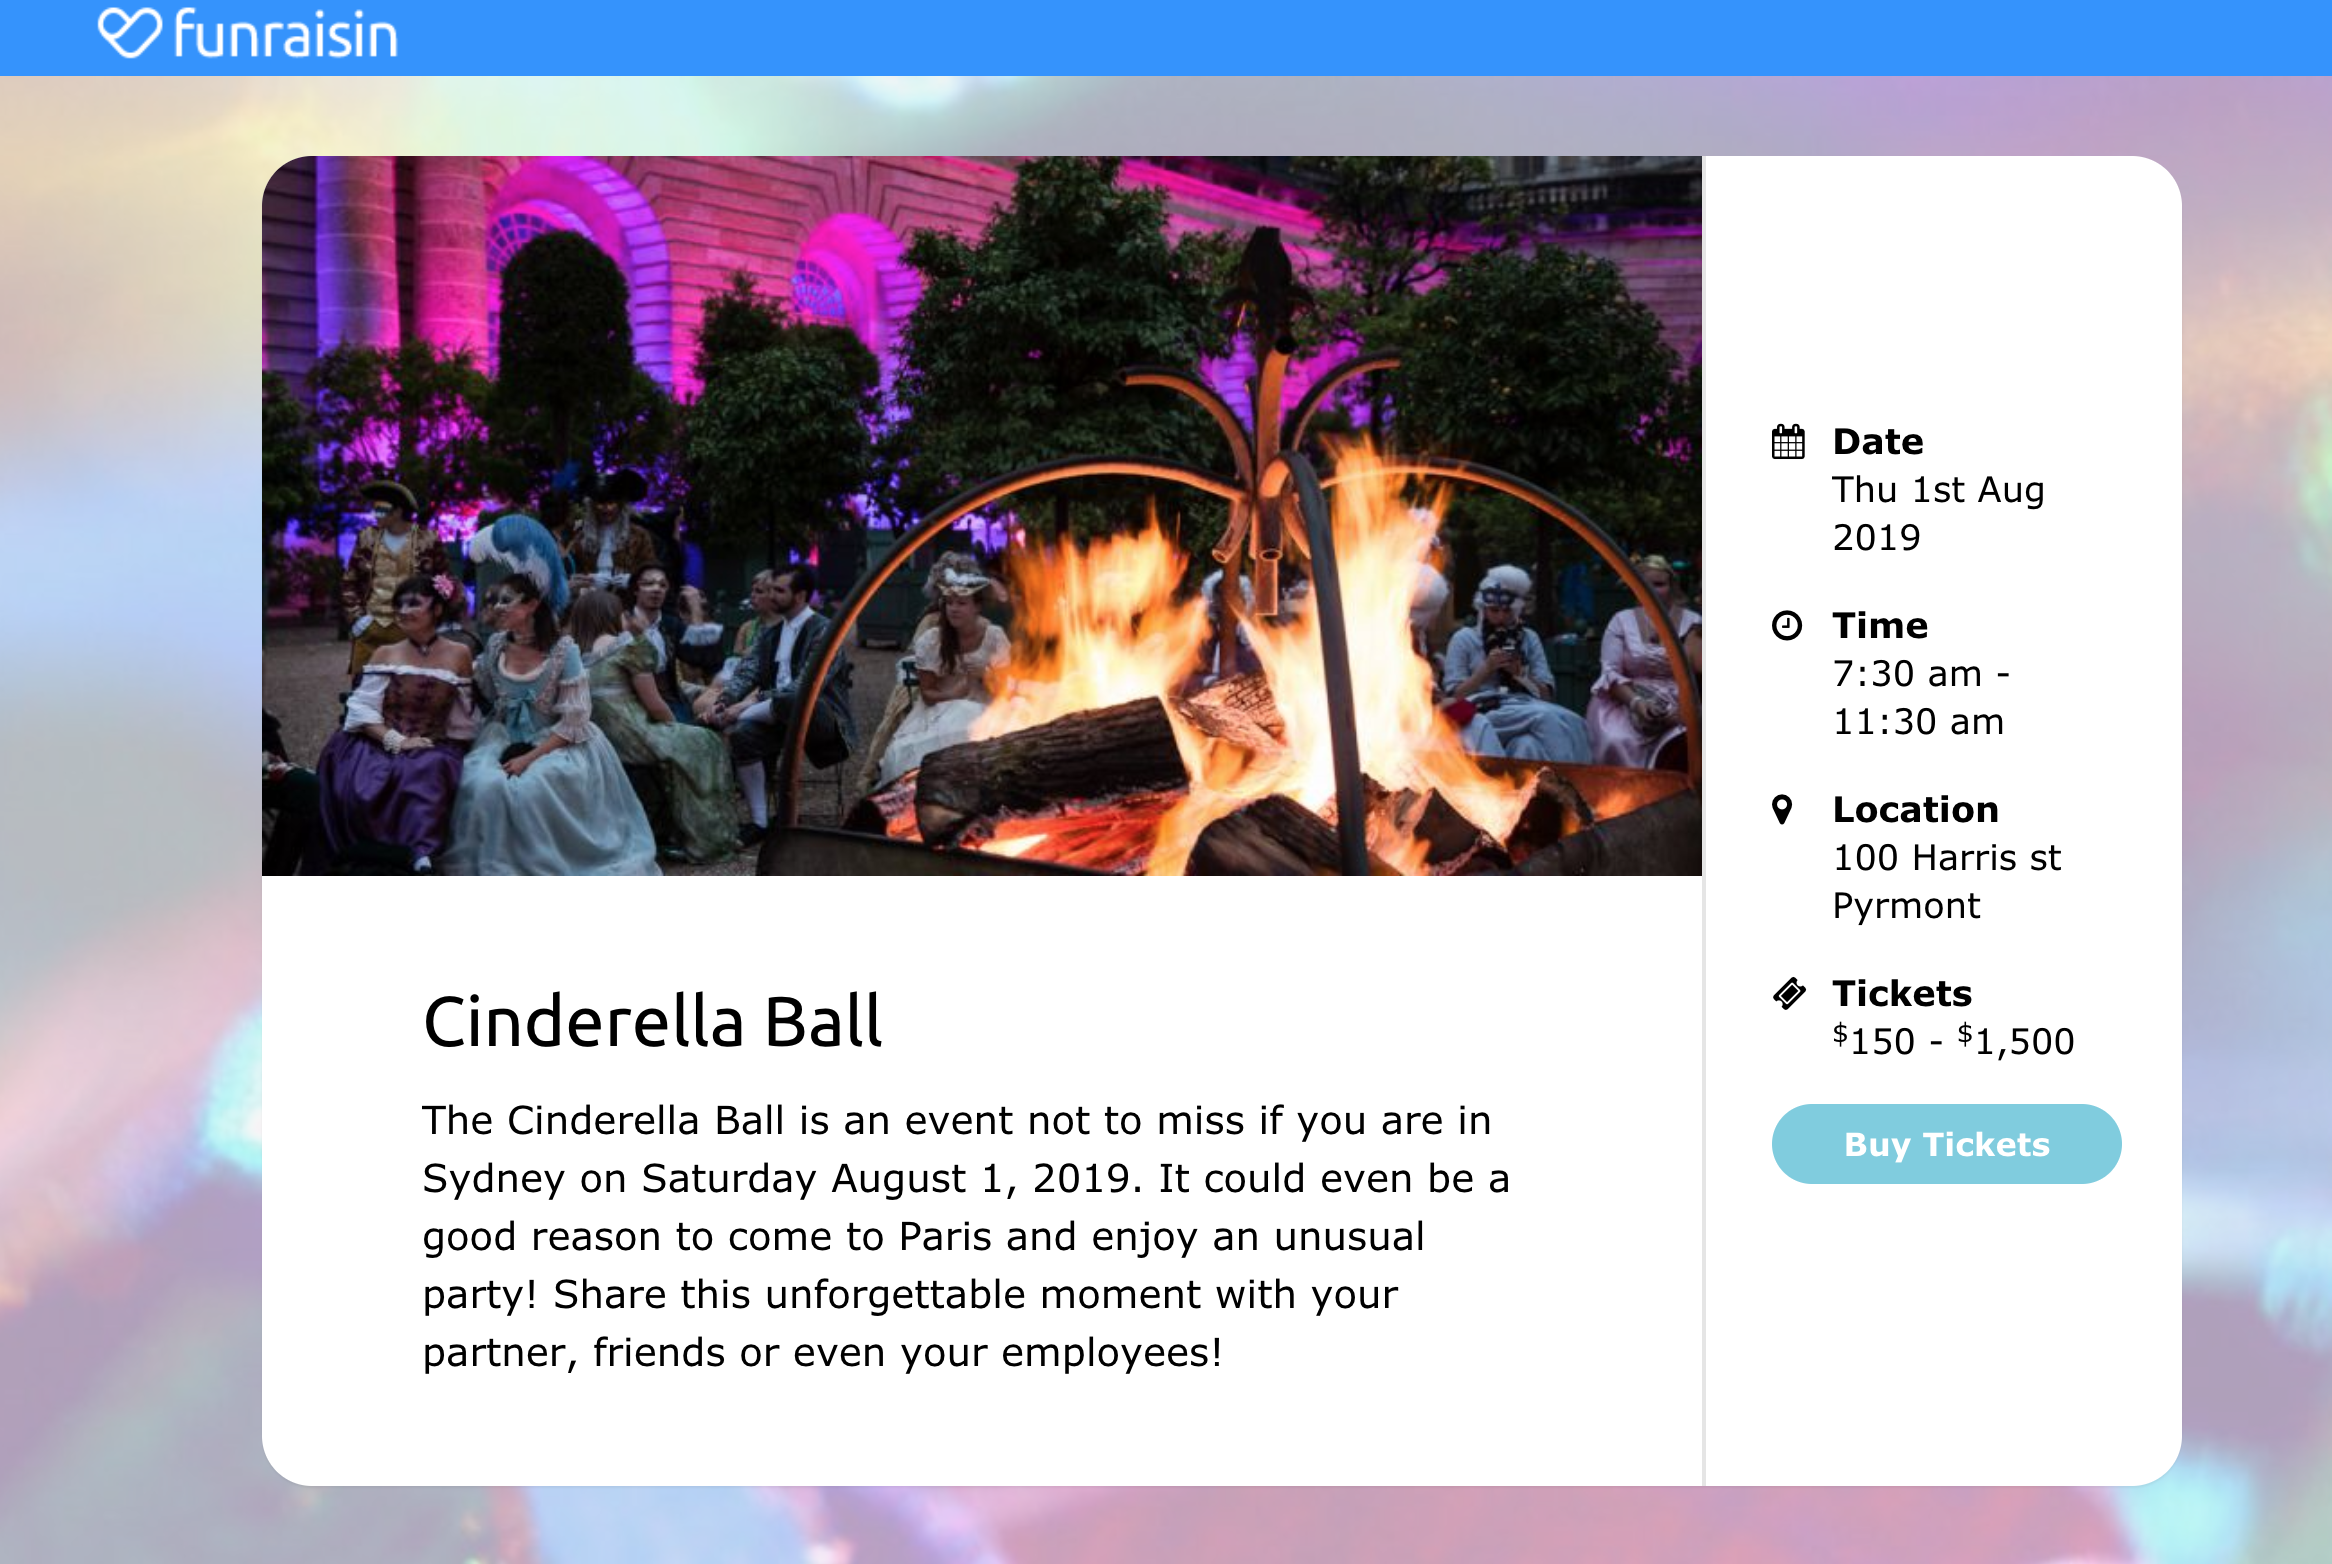Click the Location section label
This screenshot has height=1564, width=2332.
point(1913,809)
